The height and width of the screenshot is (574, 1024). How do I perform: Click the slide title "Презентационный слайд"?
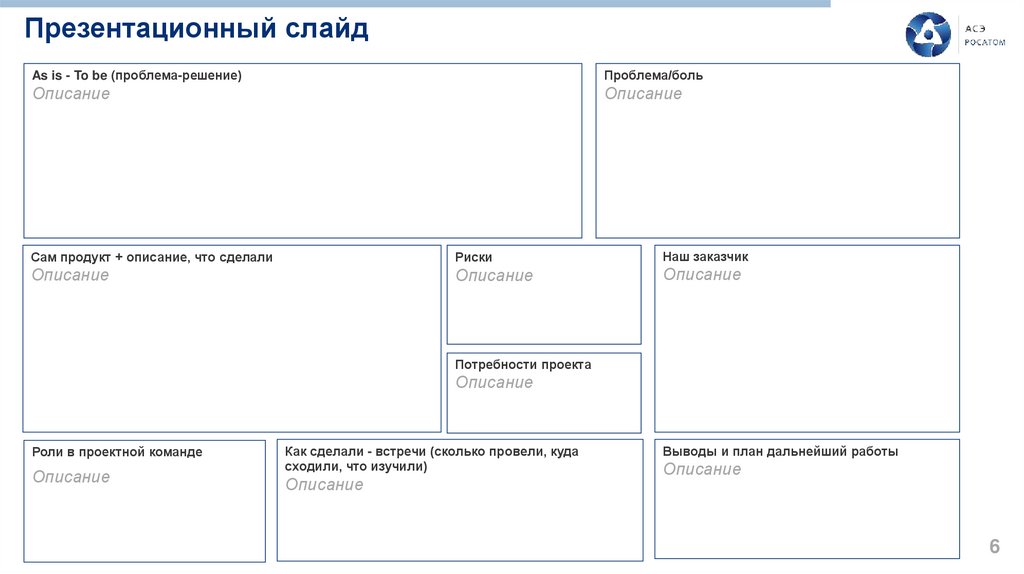pos(197,29)
